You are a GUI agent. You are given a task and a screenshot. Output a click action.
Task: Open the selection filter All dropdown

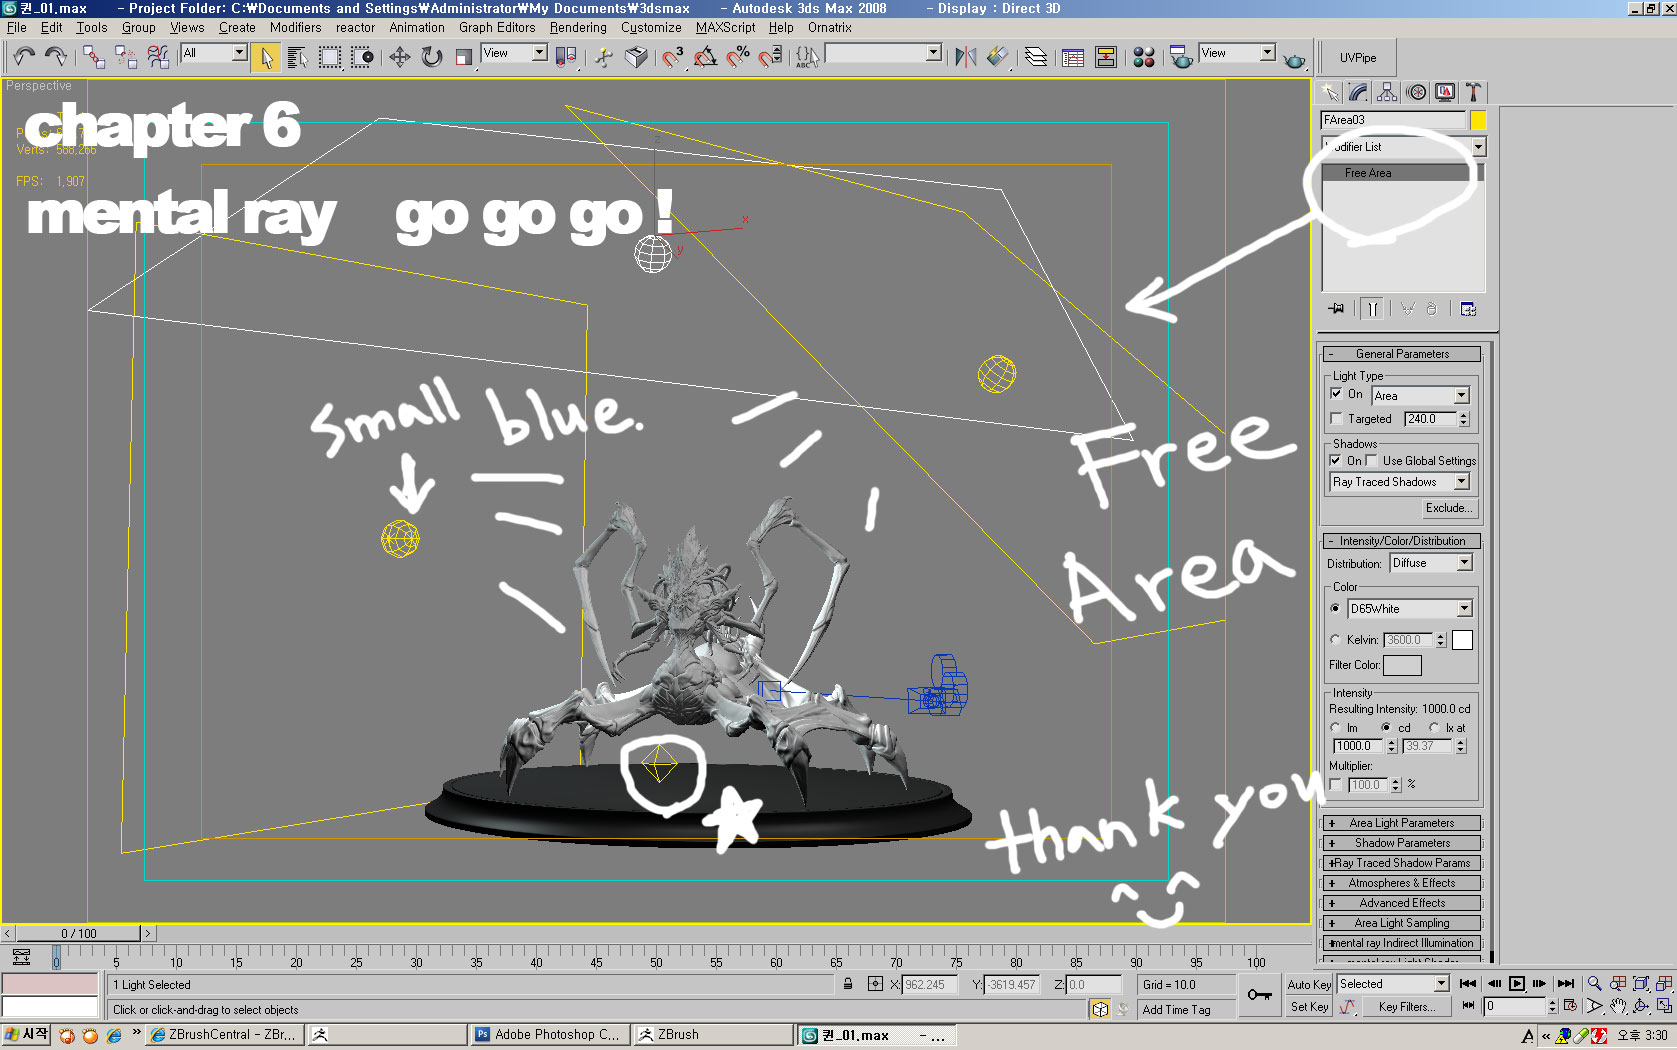coord(214,53)
